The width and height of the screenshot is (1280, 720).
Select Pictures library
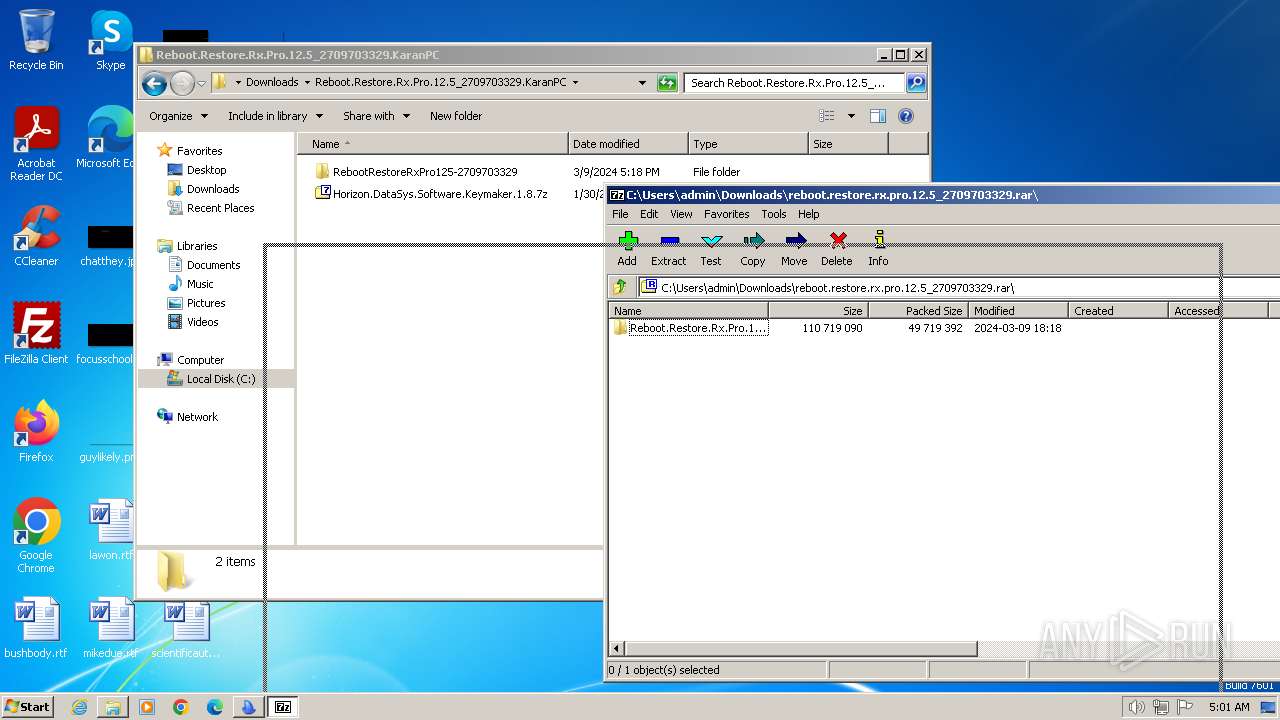[197, 303]
